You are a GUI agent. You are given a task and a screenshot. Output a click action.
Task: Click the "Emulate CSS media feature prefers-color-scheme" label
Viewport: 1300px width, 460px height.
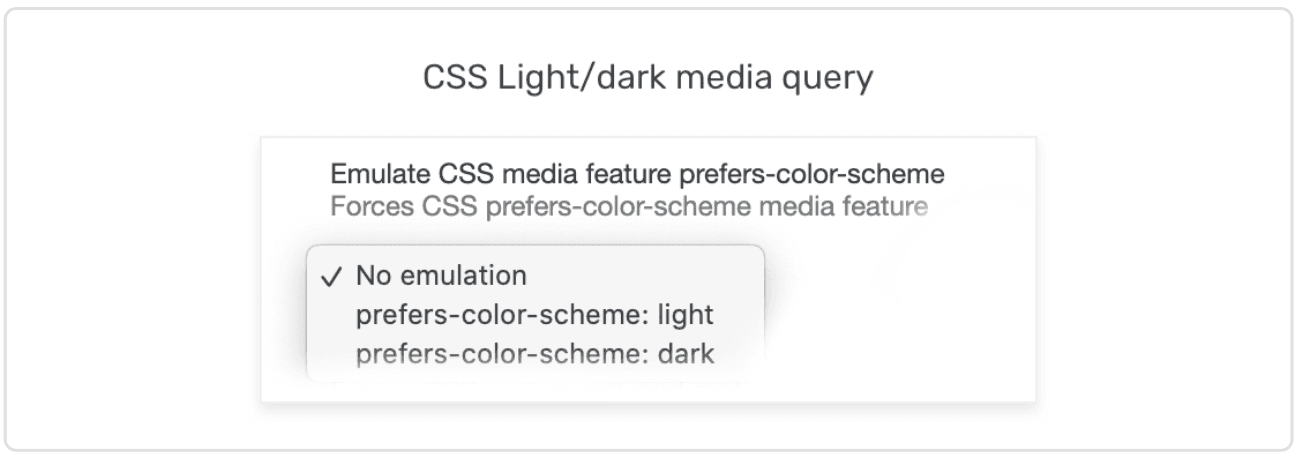638,175
